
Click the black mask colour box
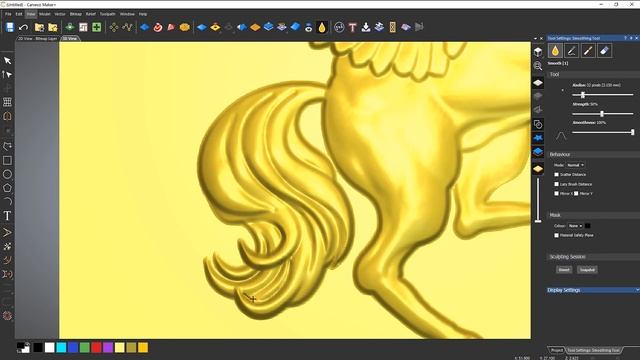588,226
